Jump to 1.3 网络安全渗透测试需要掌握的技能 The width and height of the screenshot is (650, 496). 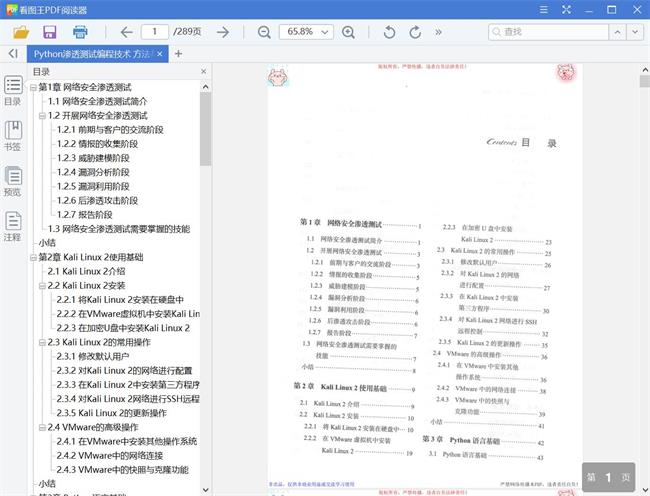click(x=119, y=229)
